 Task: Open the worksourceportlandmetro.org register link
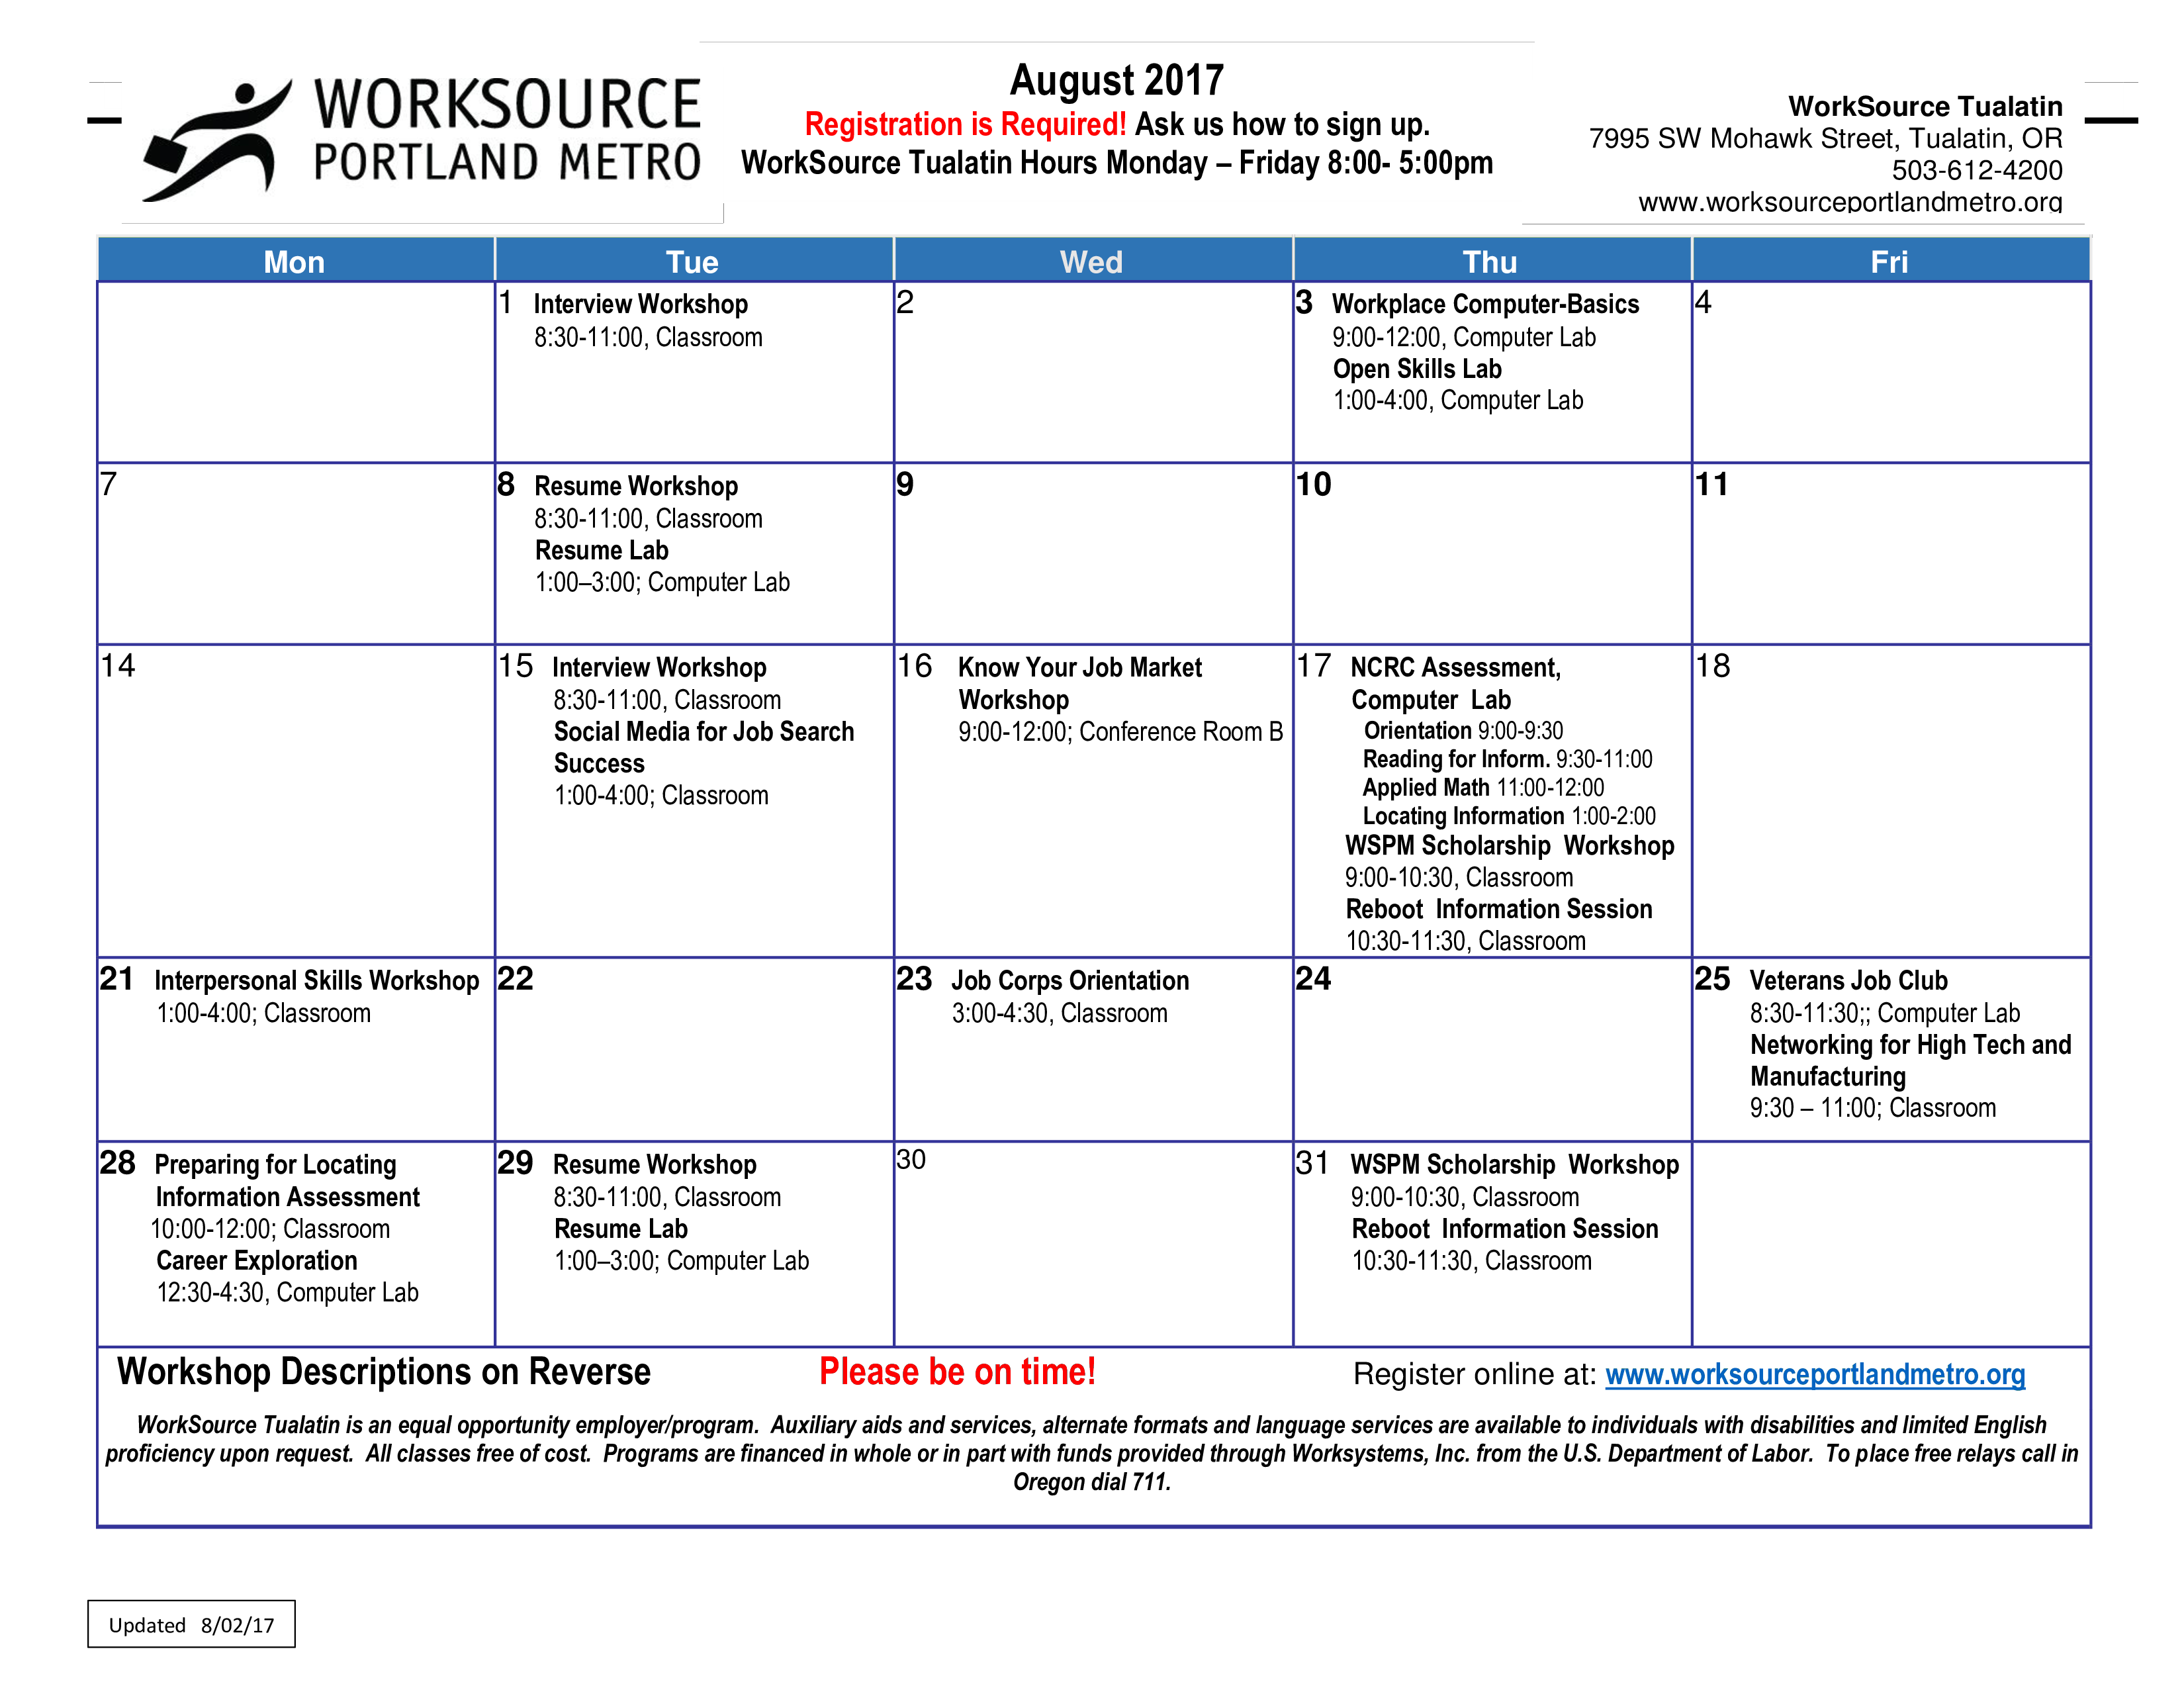point(1814,1374)
